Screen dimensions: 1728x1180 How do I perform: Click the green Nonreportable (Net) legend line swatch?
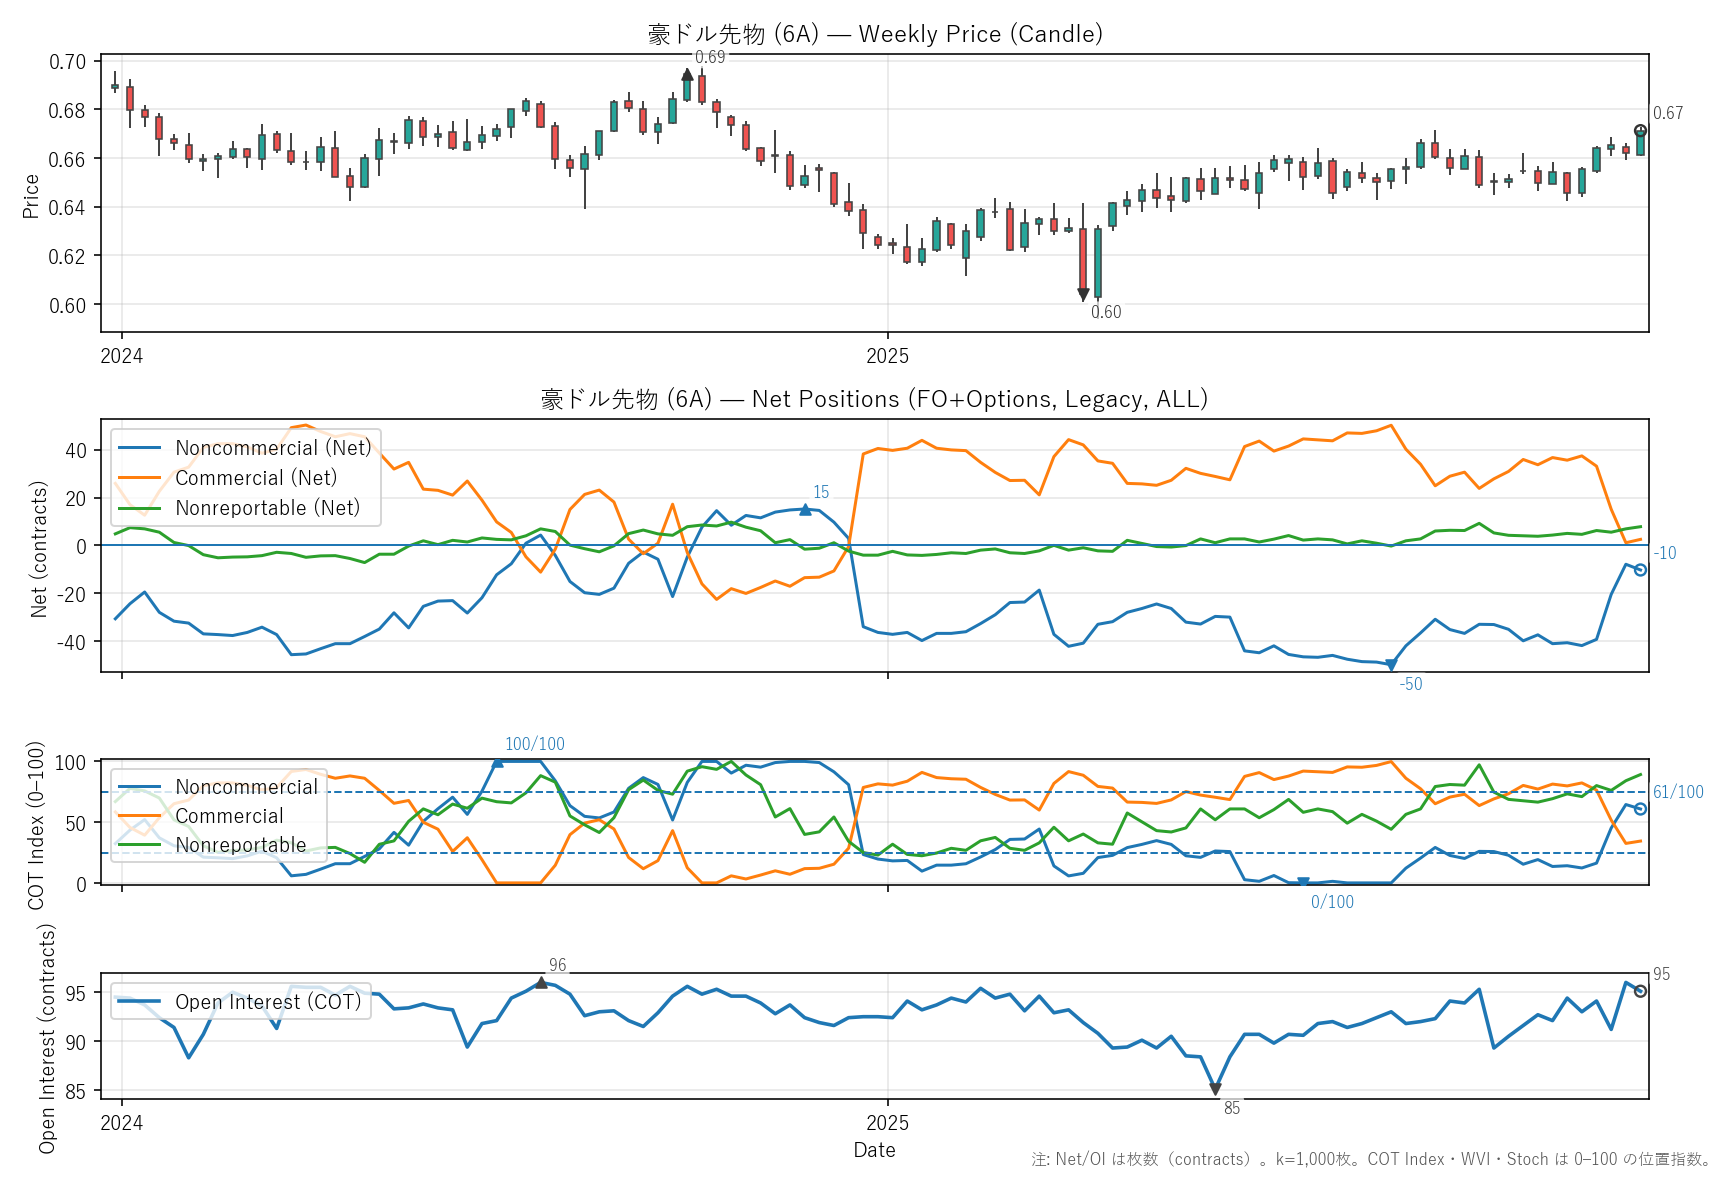pos(140,508)
